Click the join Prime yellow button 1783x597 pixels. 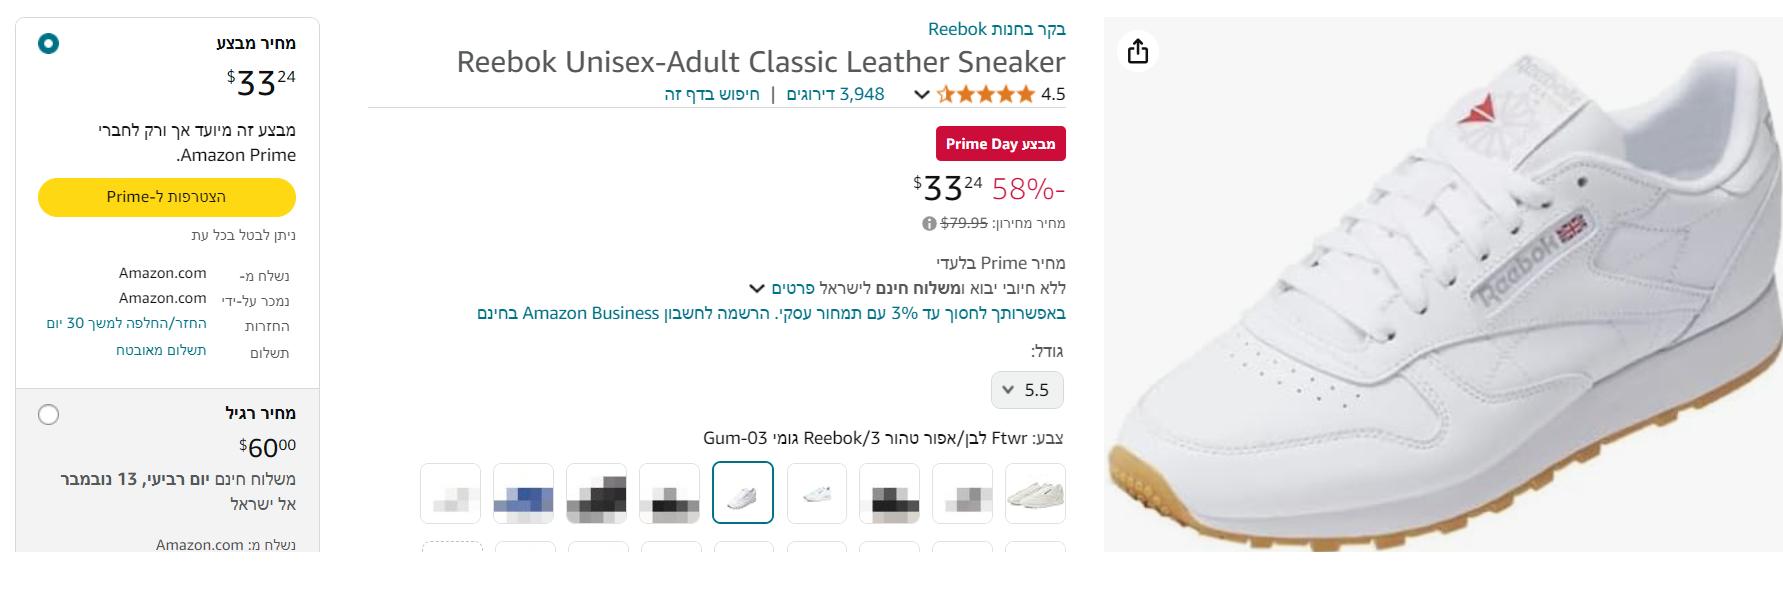tap(167, 197)
